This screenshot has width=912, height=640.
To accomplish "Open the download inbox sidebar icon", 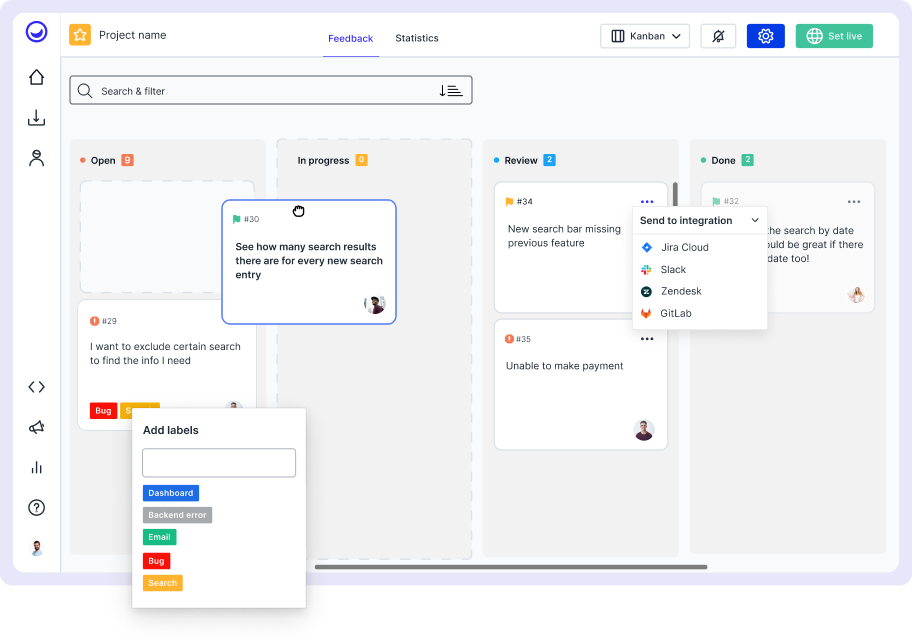I will [x=36, y=118].
